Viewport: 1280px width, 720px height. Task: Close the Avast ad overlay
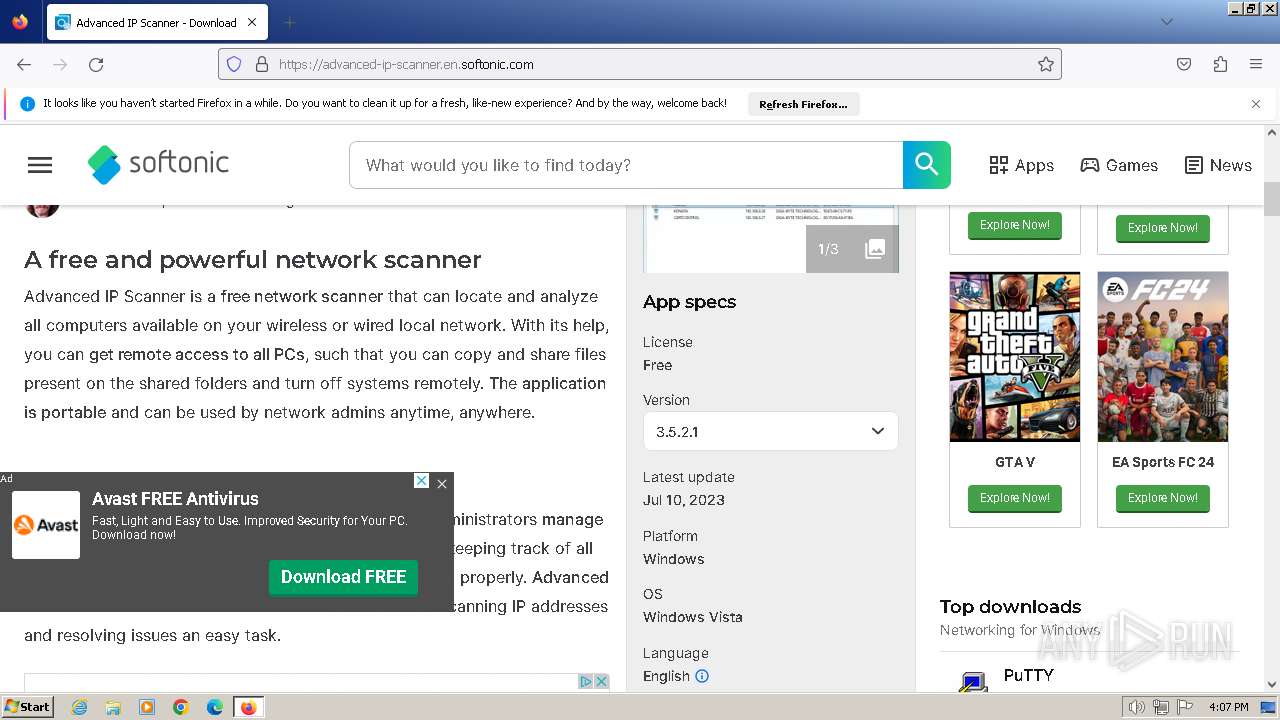tap(442, 484)
